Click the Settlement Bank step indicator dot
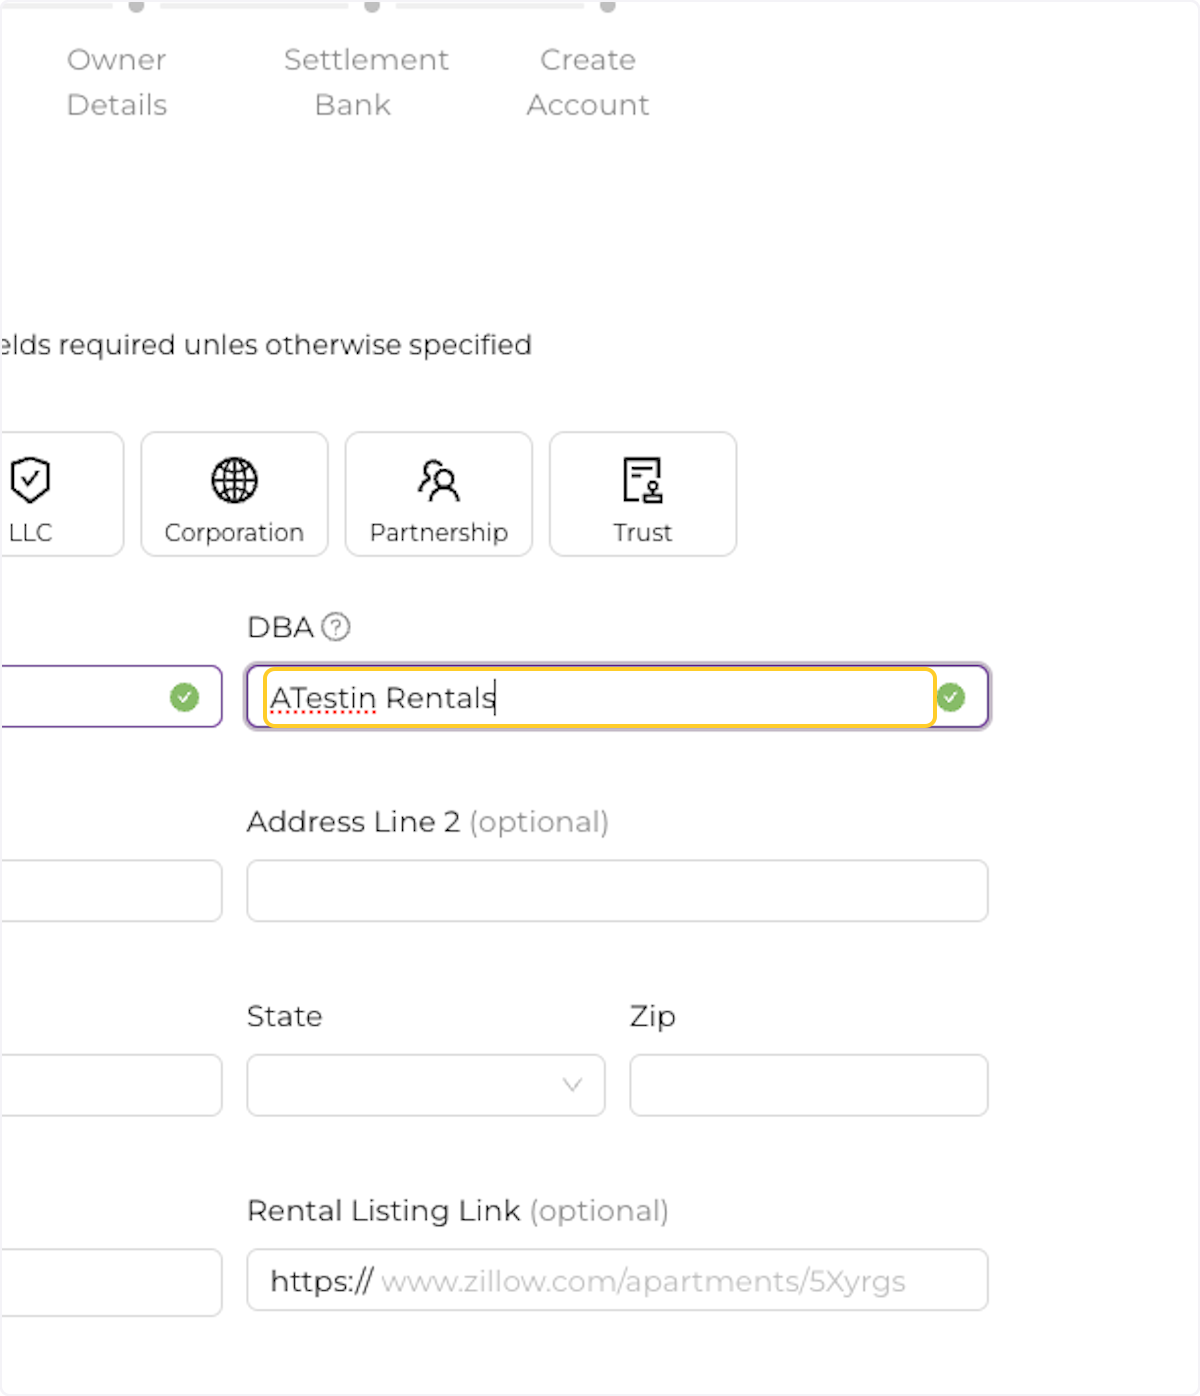Screen dimensions: 1200x1396 [x=373, y=8]
